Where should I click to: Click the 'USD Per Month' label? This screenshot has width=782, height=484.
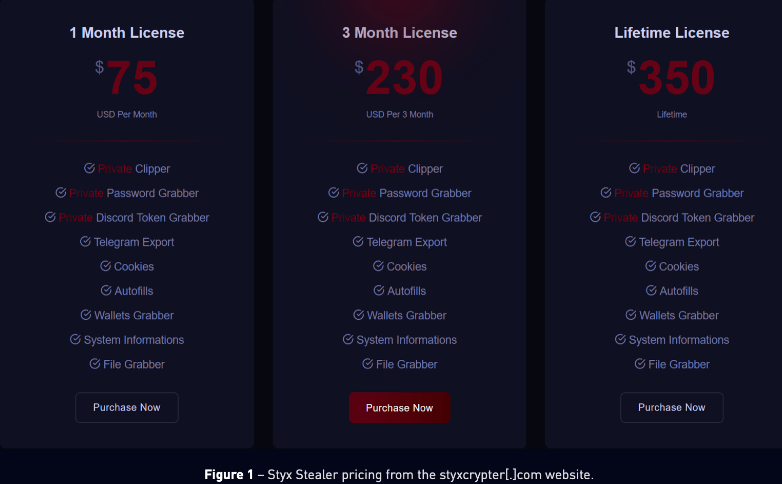click(x=127, y=114)
